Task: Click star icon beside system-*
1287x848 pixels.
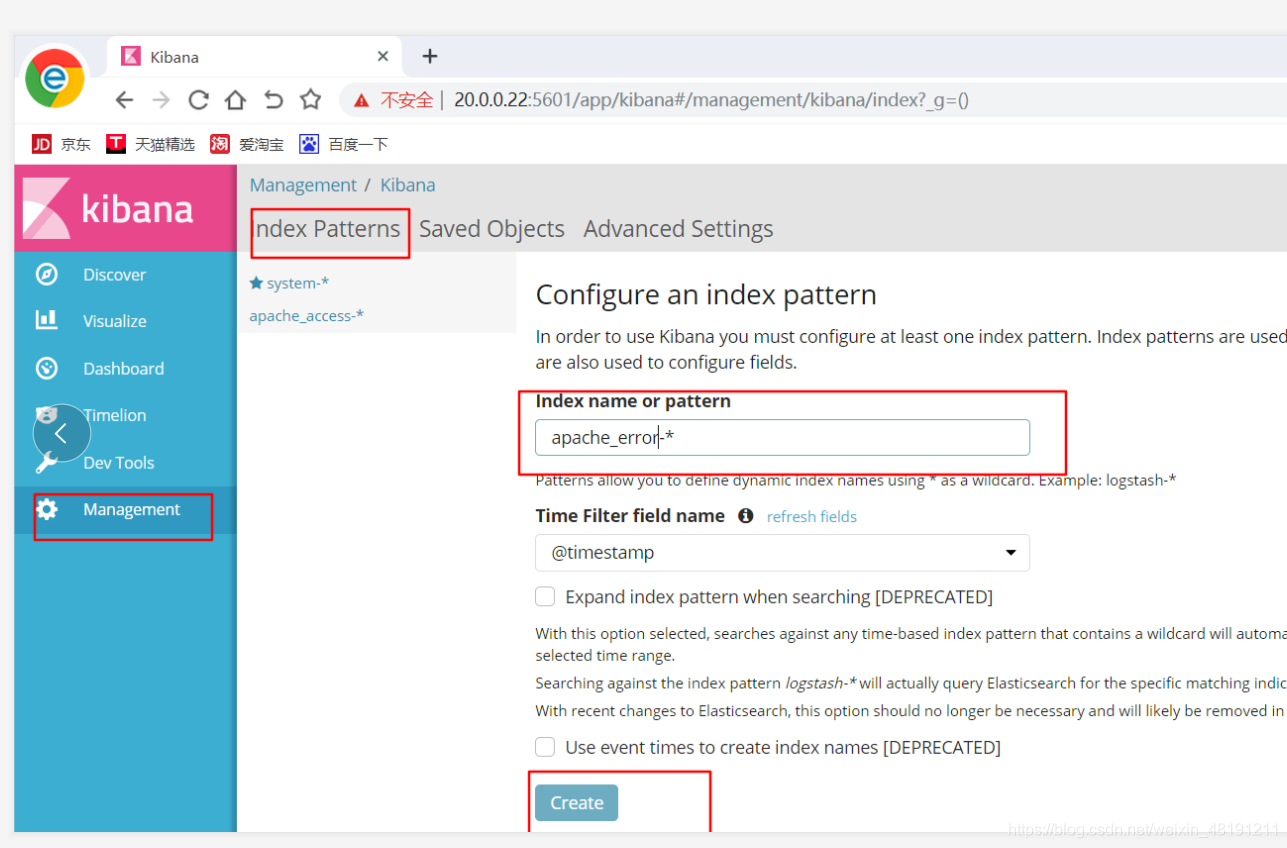Action: (x=256, y=283)
